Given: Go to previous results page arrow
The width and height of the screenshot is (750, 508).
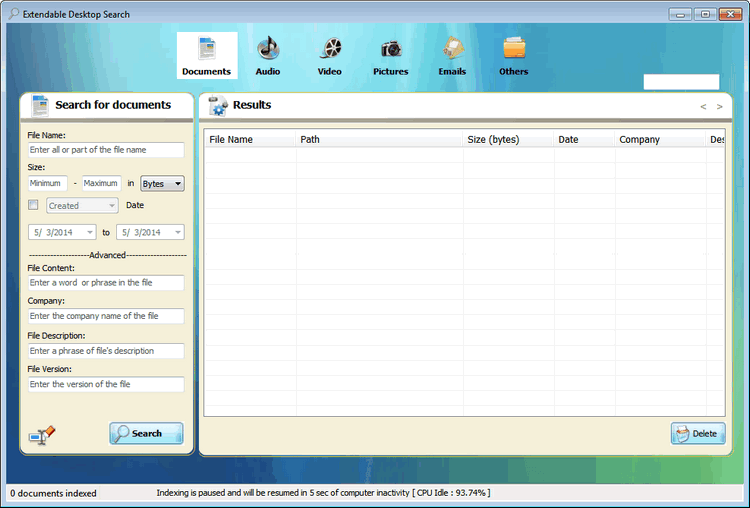Looking at the screenshot, I should [x=703, y=107].
